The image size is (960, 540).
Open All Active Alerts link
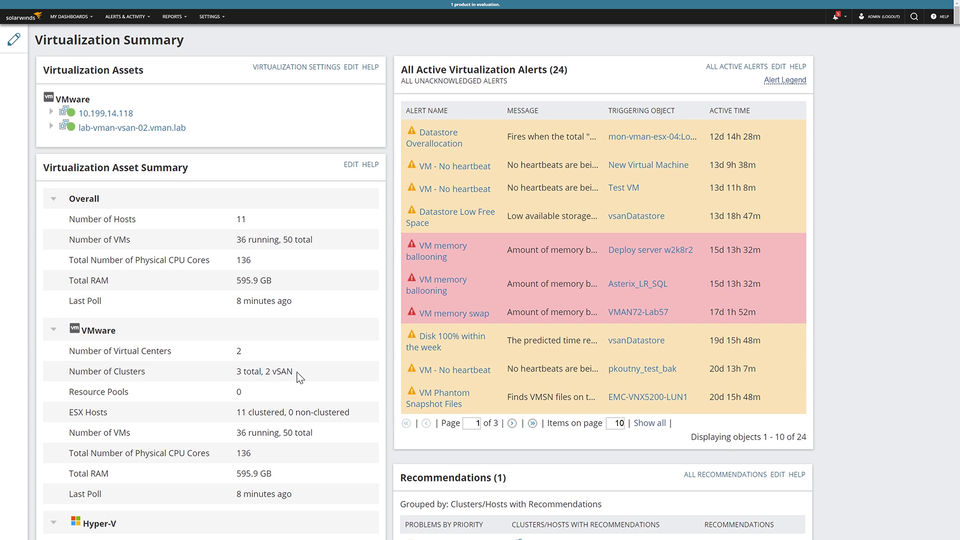pyautogui.click(x=737, y=66)
